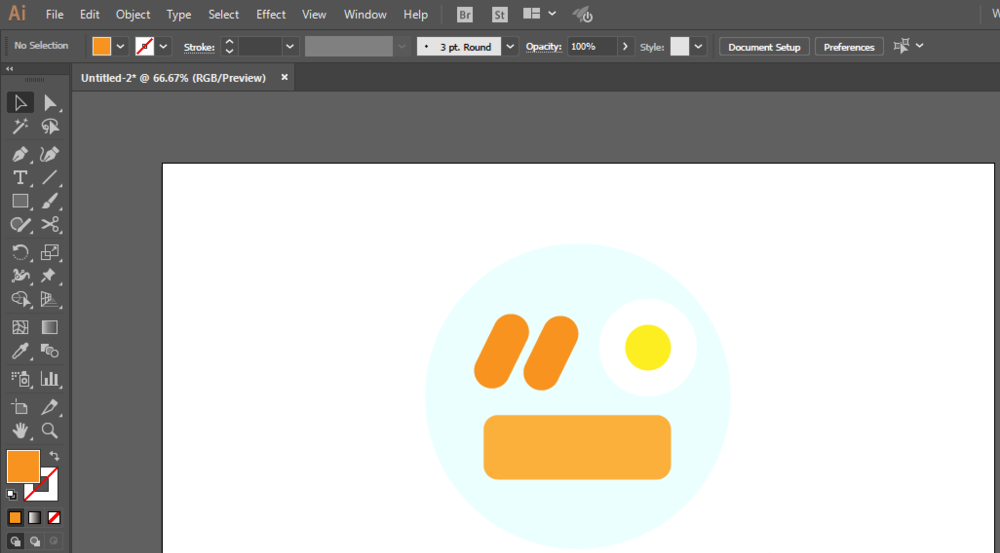Switch paint mode to Gradient
The image size is (1000, 553).
point(35,517)
